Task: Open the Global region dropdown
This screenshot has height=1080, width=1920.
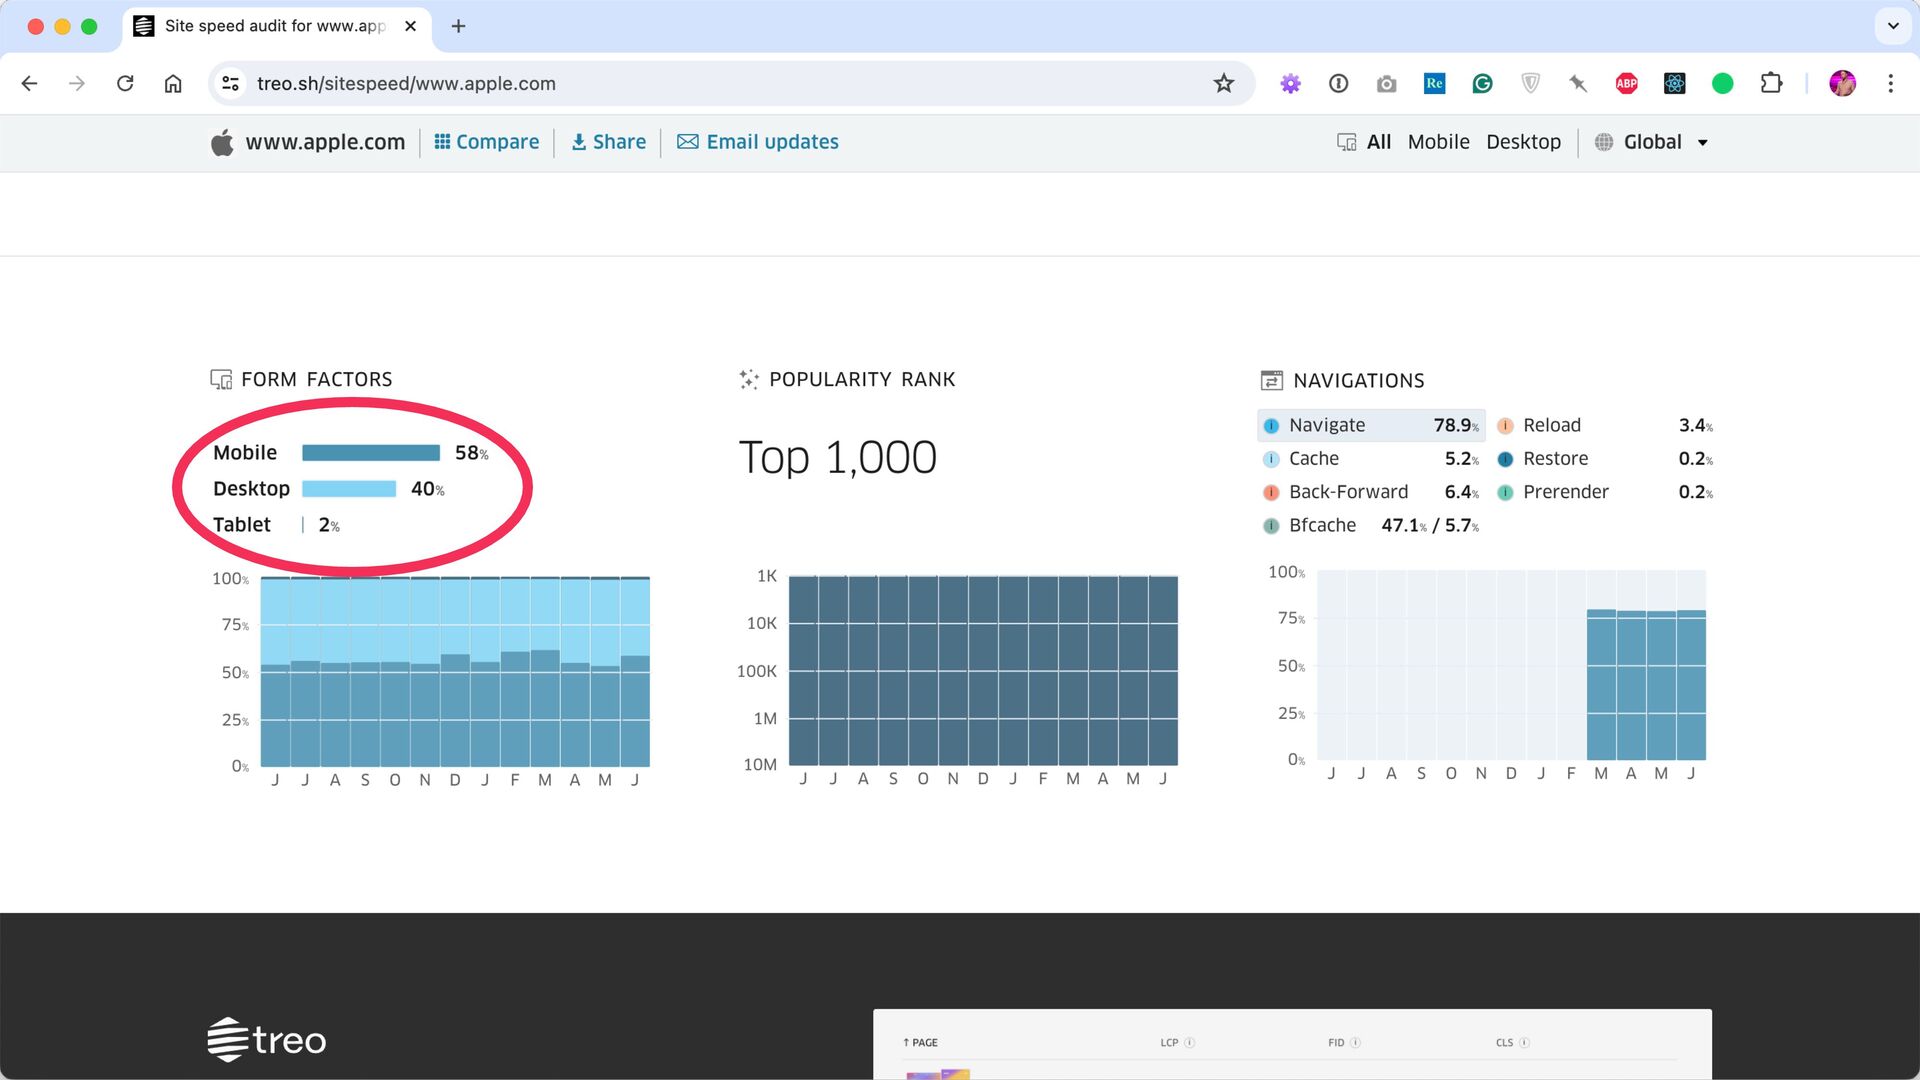Action: [1652, 142]
